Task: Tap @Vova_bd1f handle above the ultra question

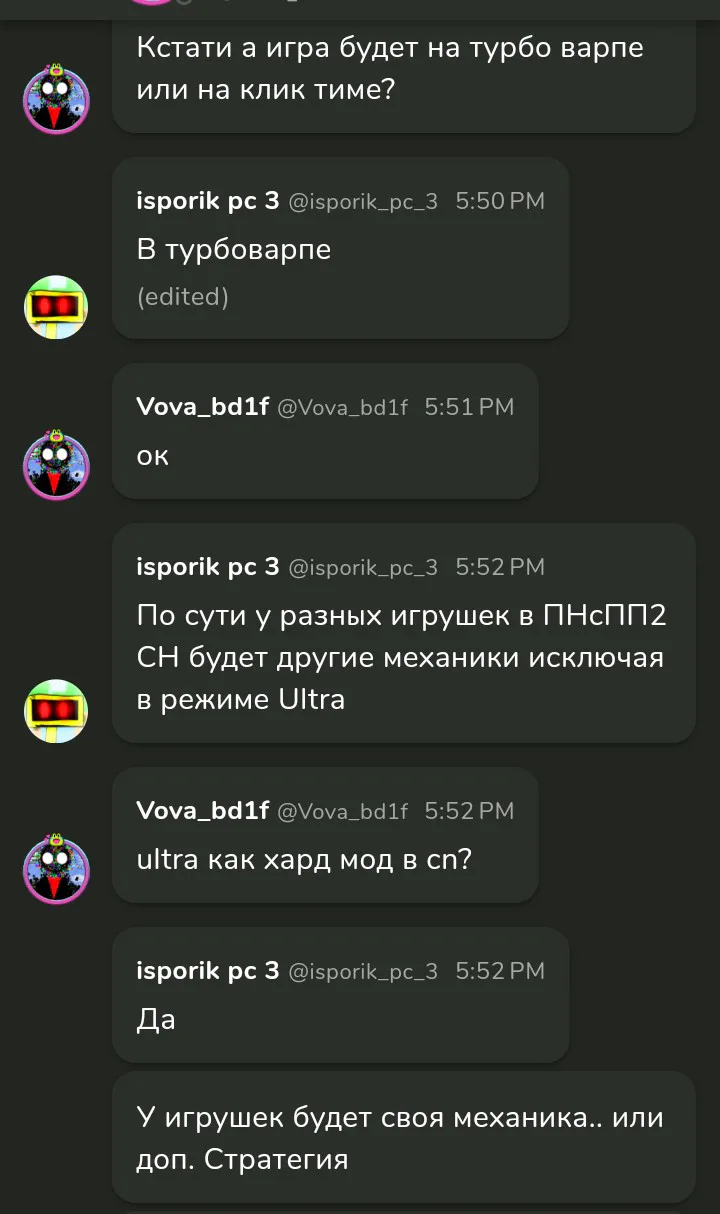Action: click(342, 812)
